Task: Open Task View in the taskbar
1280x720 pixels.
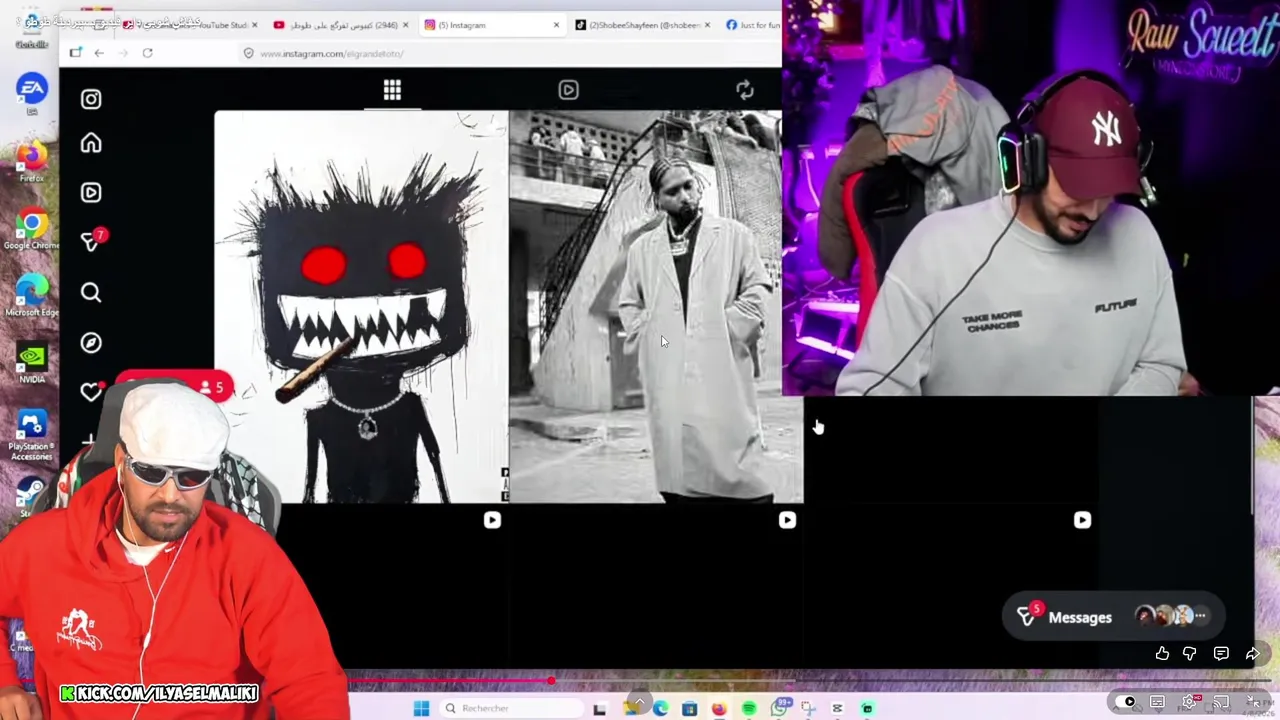Action: click(x=599, y=709)
